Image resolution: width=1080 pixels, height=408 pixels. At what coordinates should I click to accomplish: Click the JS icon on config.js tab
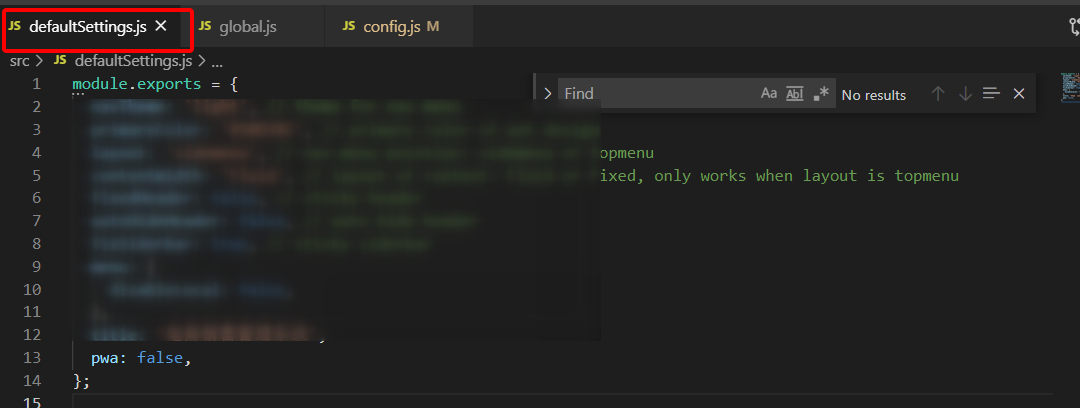[x=349, y=26]
